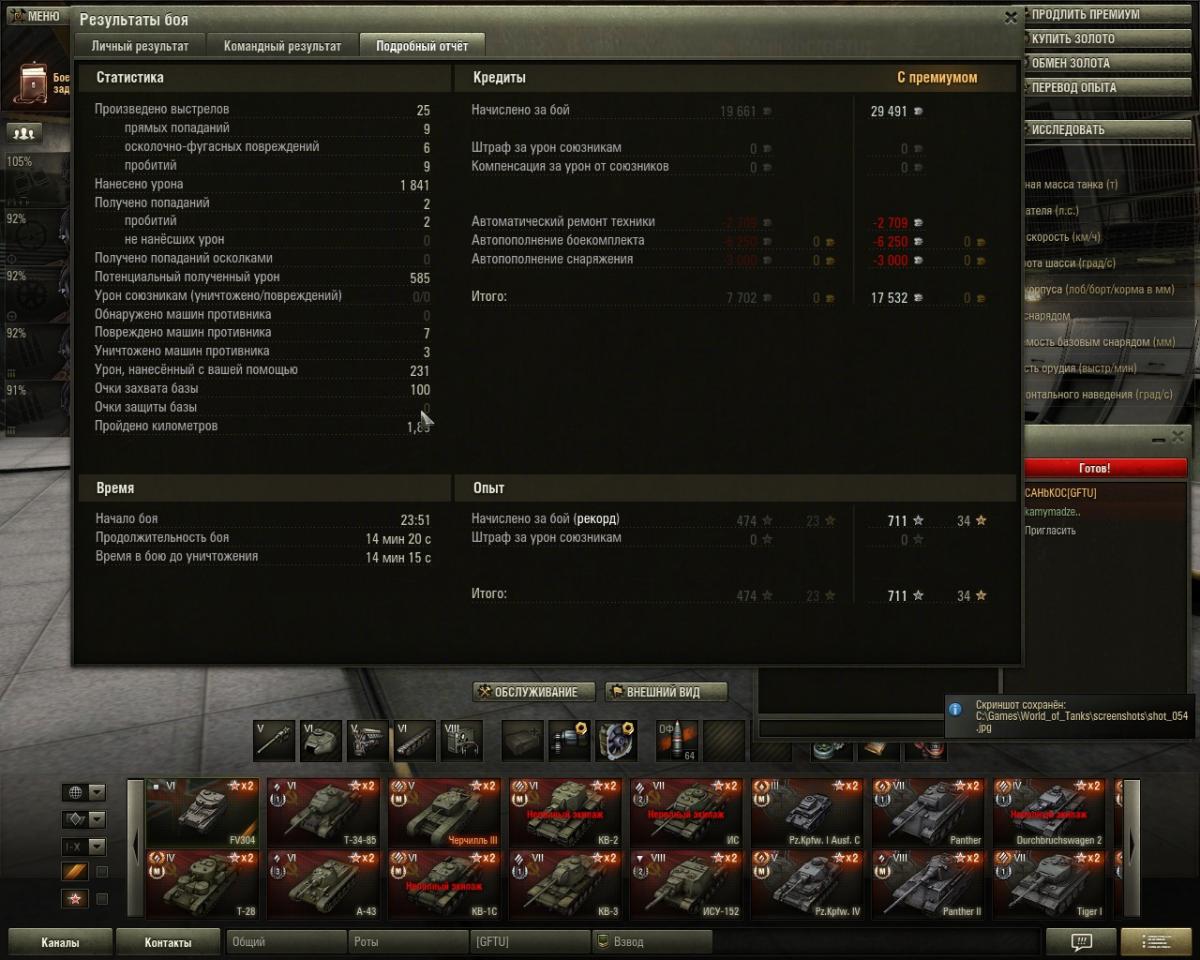Viewport: 1200px width, 960px height.
Task: Switch to the Личный результат tab
Action: pyautogui.click(x=139, y=46)
